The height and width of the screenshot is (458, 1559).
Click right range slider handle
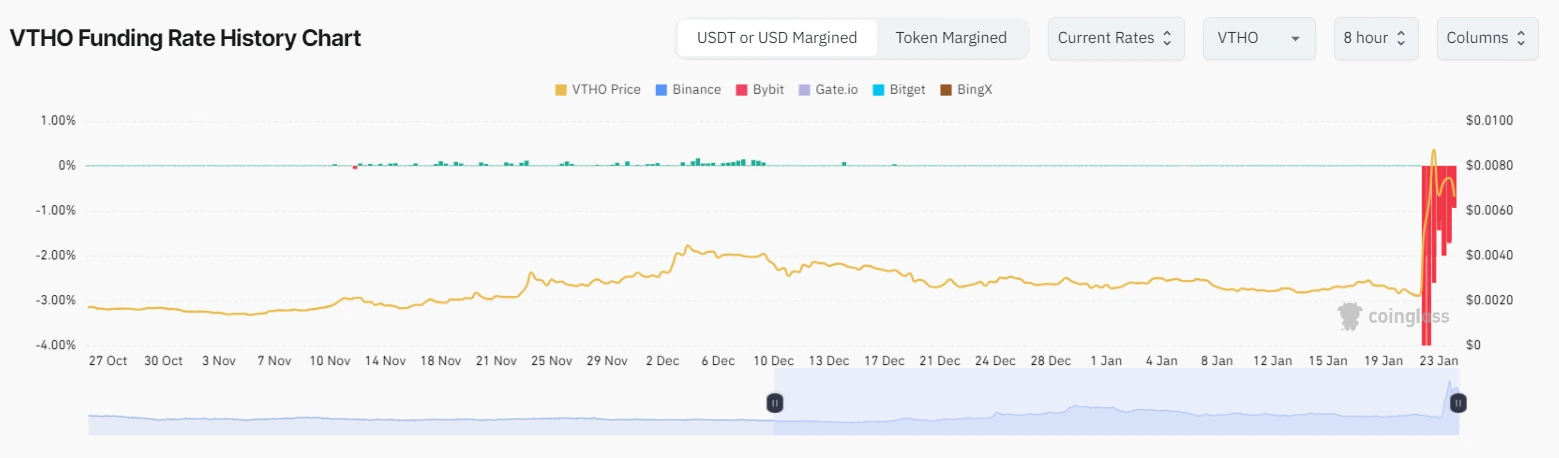tap(1458, 403)
